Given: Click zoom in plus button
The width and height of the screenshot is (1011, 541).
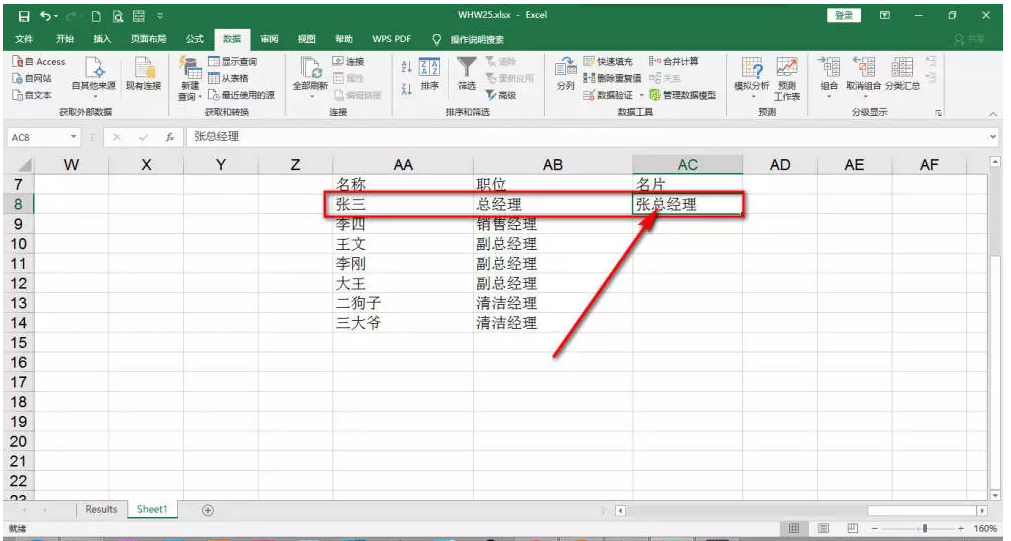Looking at the screenshot, I should tap(961, 529).
